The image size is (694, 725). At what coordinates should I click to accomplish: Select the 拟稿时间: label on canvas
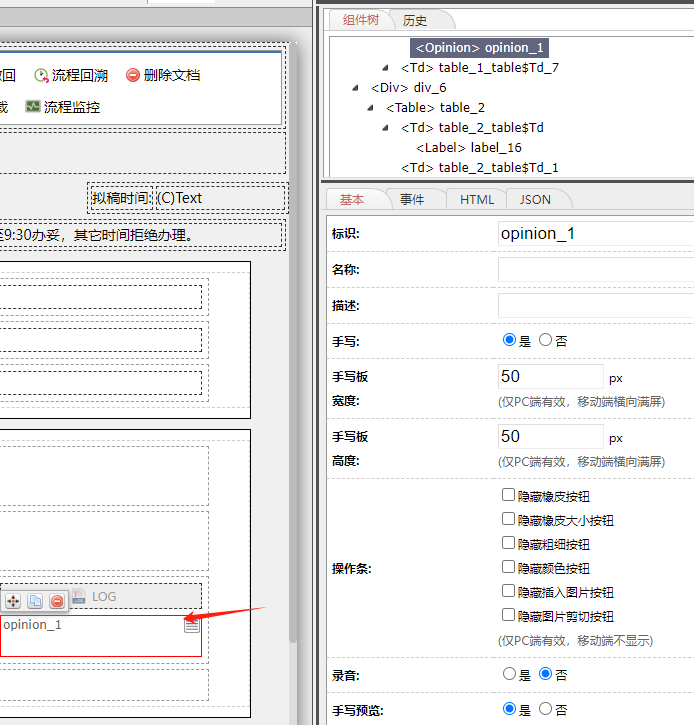point(121,198)
